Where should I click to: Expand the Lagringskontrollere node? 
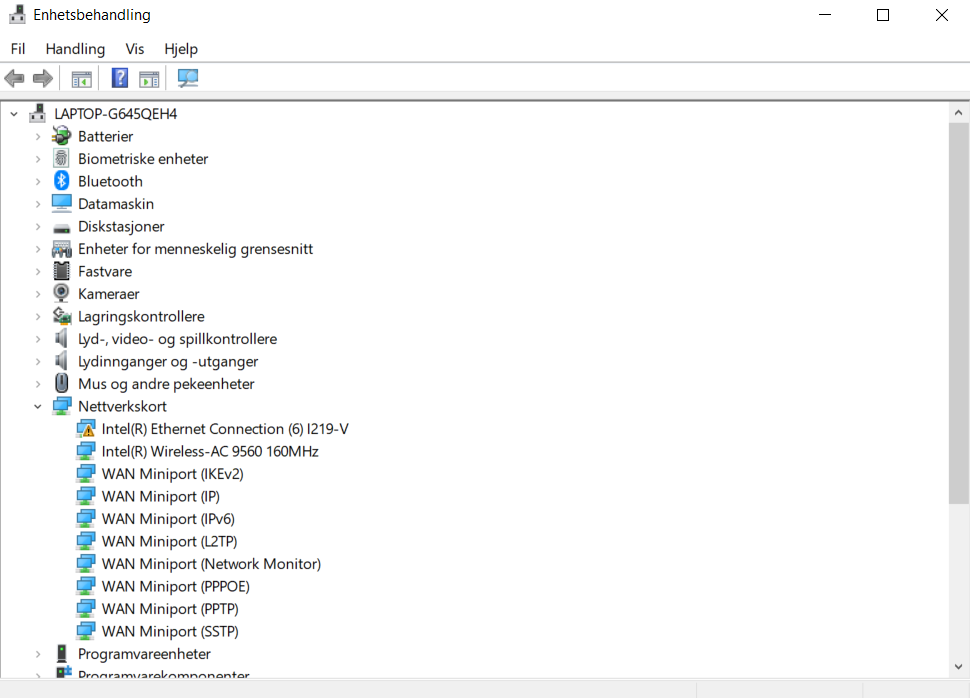pyautogui.click(x=38, y=317)
